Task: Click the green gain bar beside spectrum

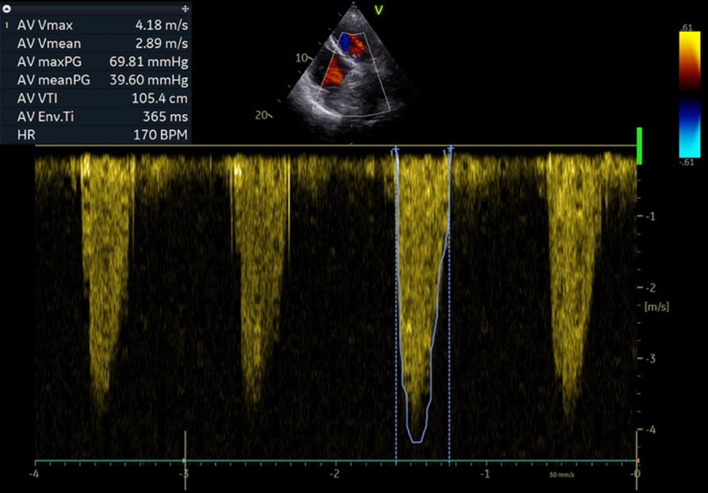Action: 639,146
